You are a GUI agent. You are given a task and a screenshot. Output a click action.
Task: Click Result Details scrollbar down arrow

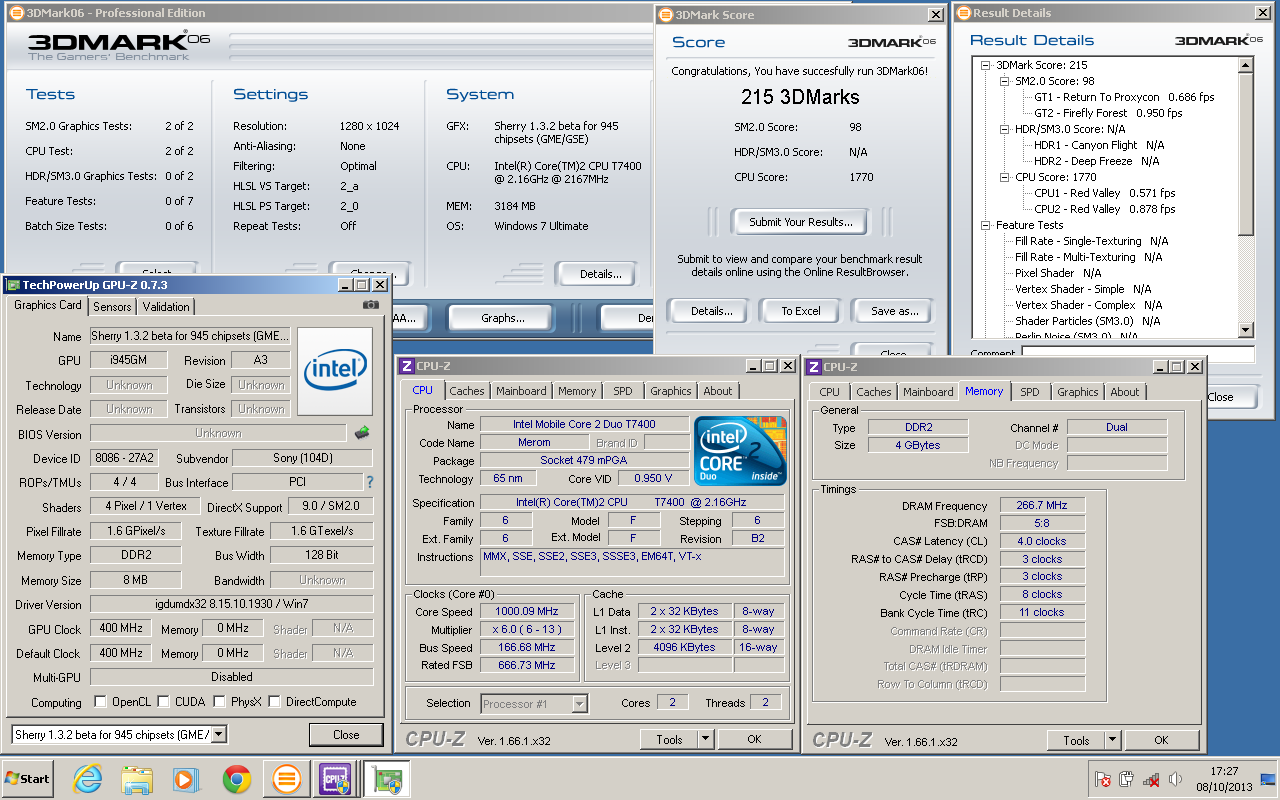click(1245, 330)
